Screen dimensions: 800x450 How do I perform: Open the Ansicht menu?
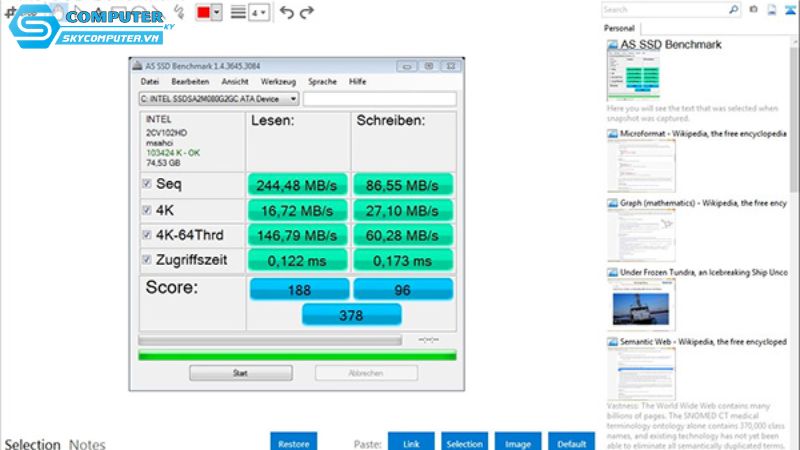[235, 82]
